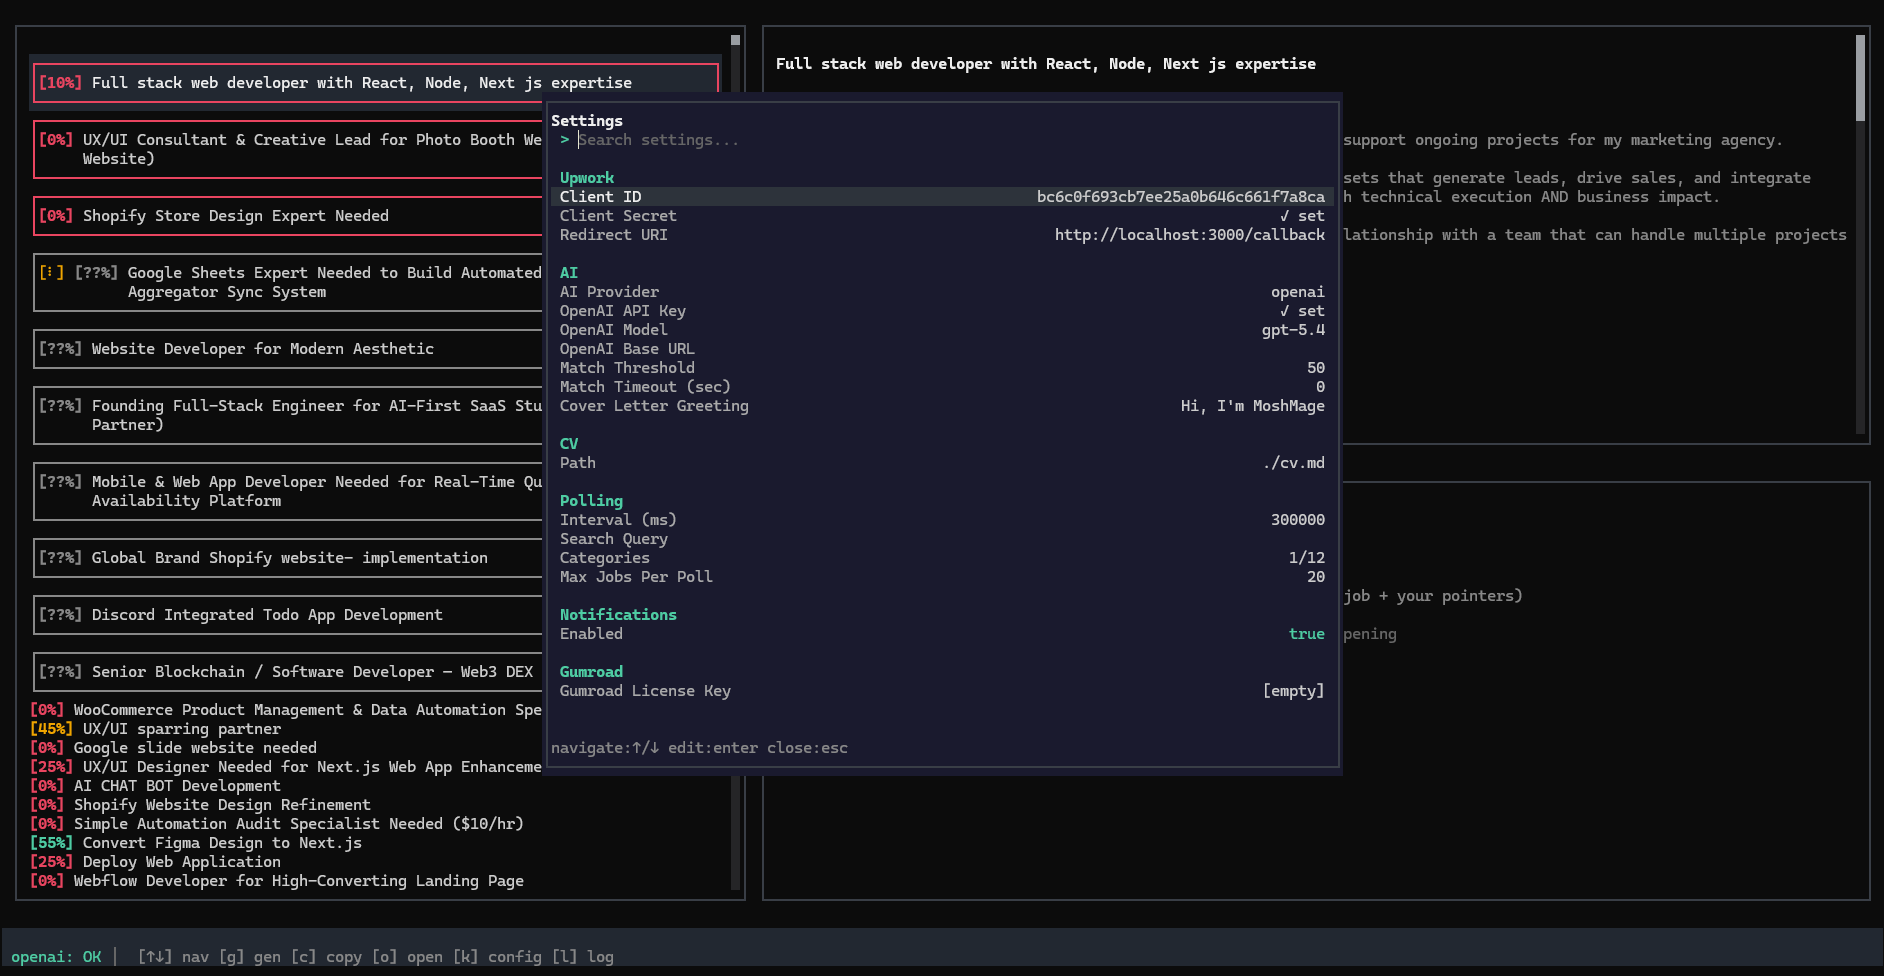Viewport: 1884px width, 976px height.
Task: Click the [o] open shortcut in status bar
Action: coord(406,956)
